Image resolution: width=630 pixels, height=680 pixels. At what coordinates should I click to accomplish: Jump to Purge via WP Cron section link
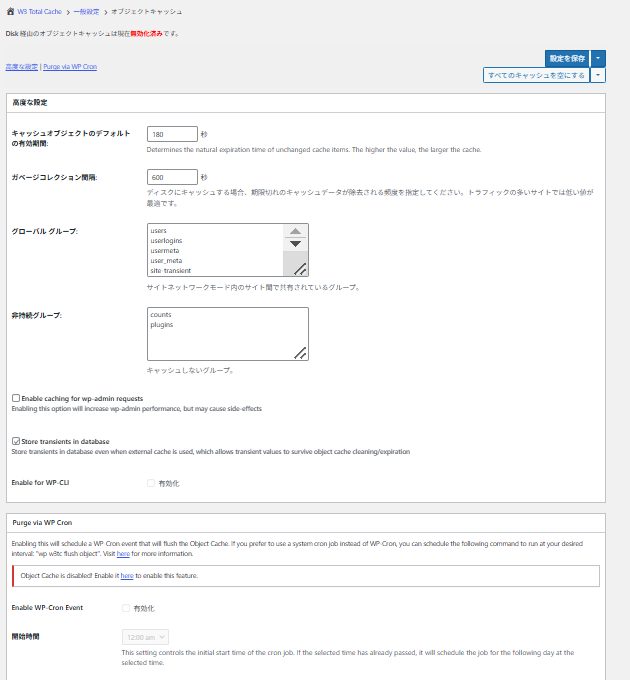coord(70,66)
